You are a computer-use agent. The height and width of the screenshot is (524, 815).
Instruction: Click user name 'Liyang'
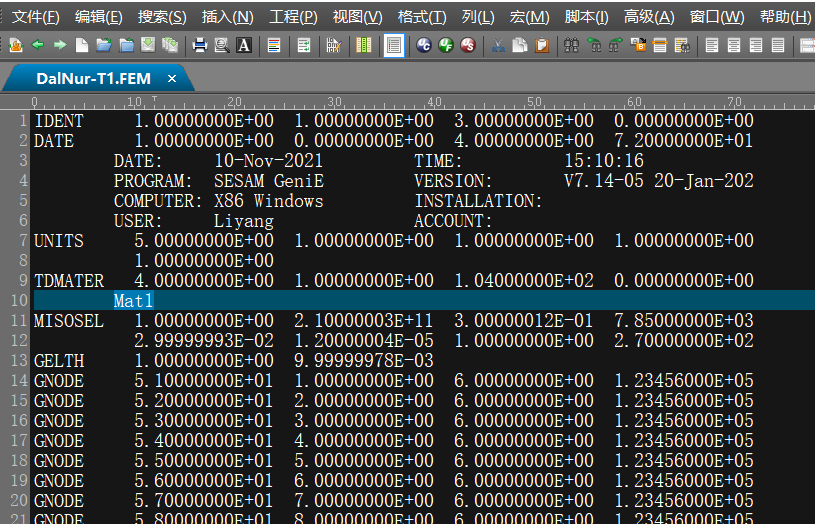click(x=244, y=221)
